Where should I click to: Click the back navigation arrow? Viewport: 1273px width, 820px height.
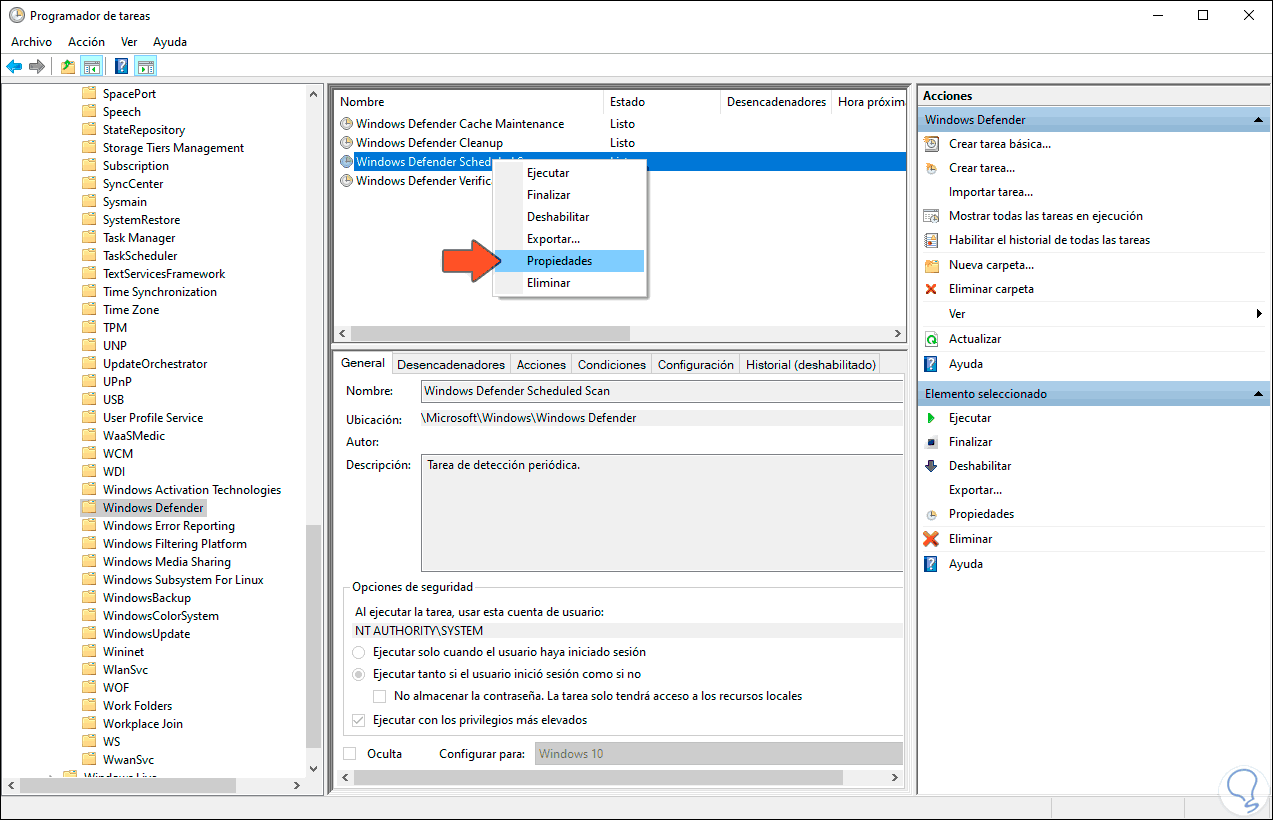coord(14,66)
